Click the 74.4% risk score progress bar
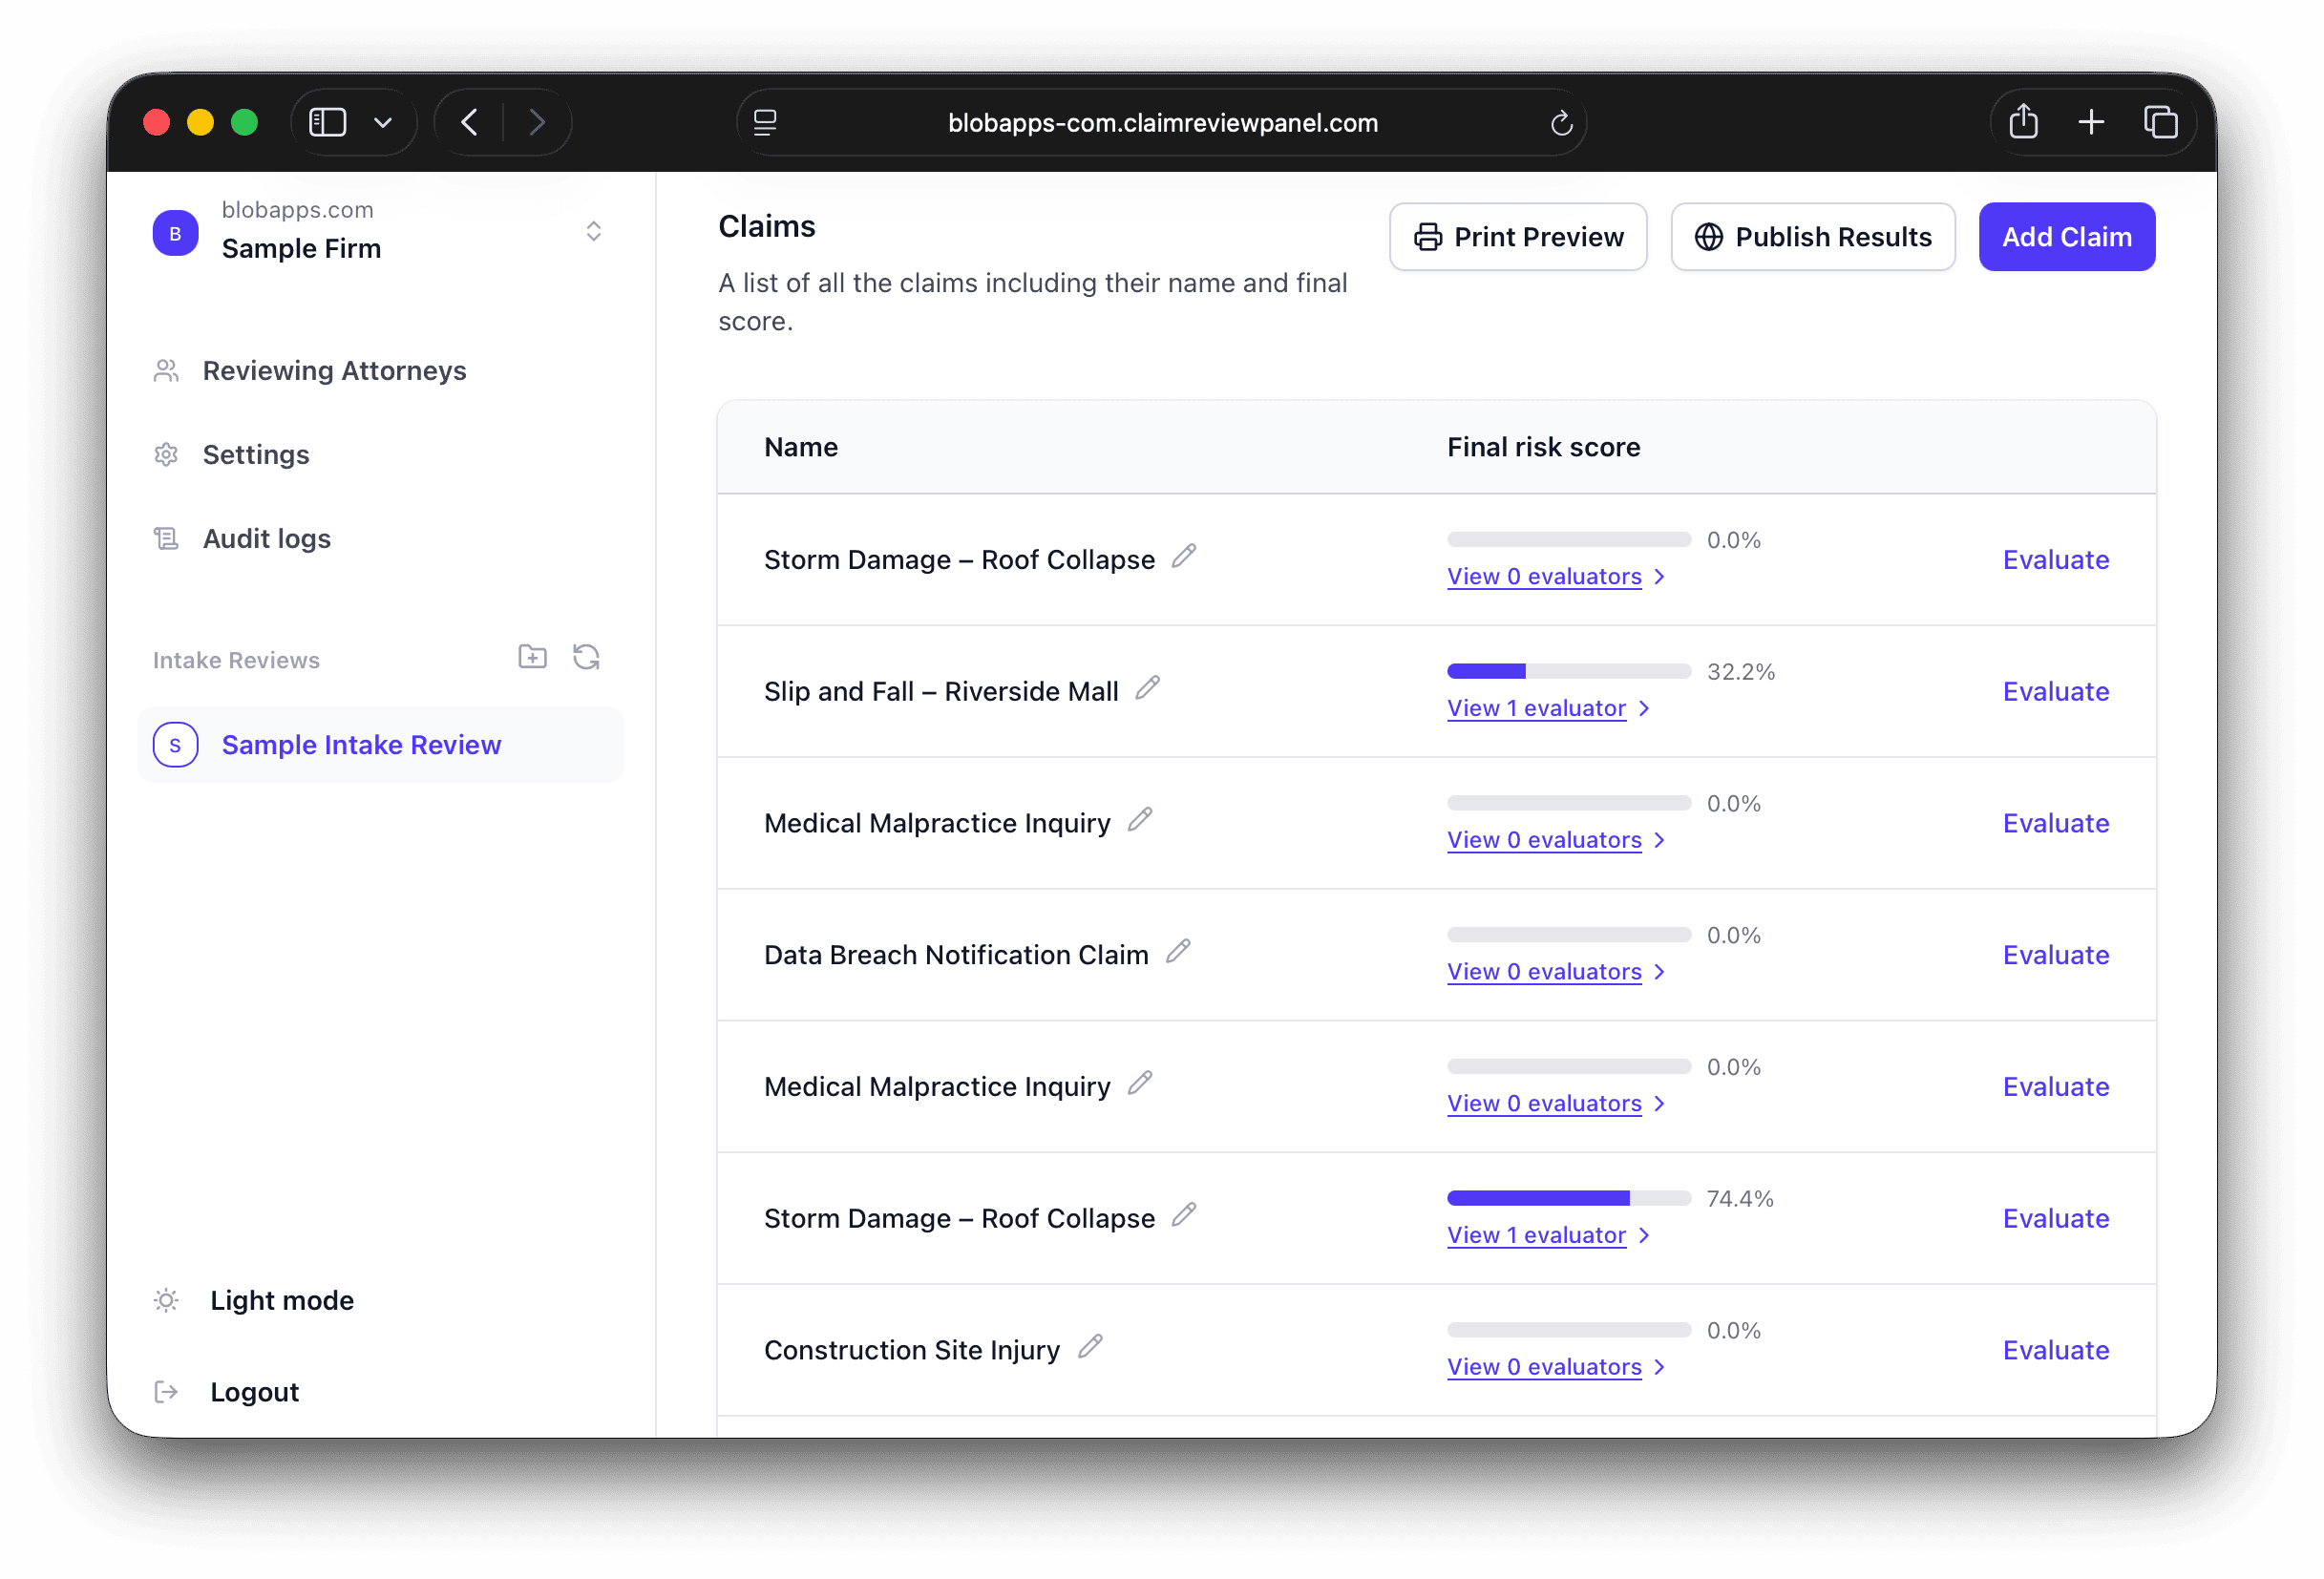 click(1568, 1198)
